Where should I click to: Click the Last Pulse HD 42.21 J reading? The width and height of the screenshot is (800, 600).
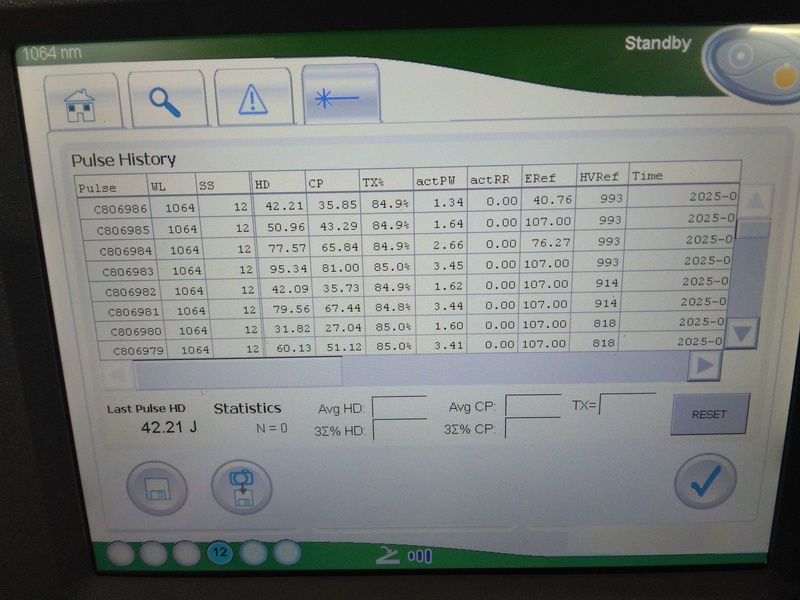pos(169,427)
